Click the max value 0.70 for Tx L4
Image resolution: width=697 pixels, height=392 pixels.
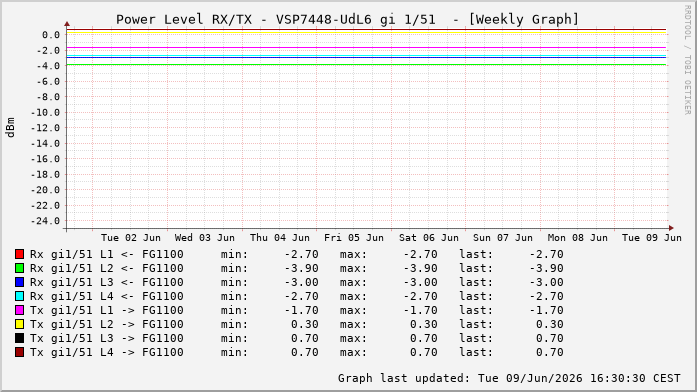pyautogui.click(x=424, y=352)
